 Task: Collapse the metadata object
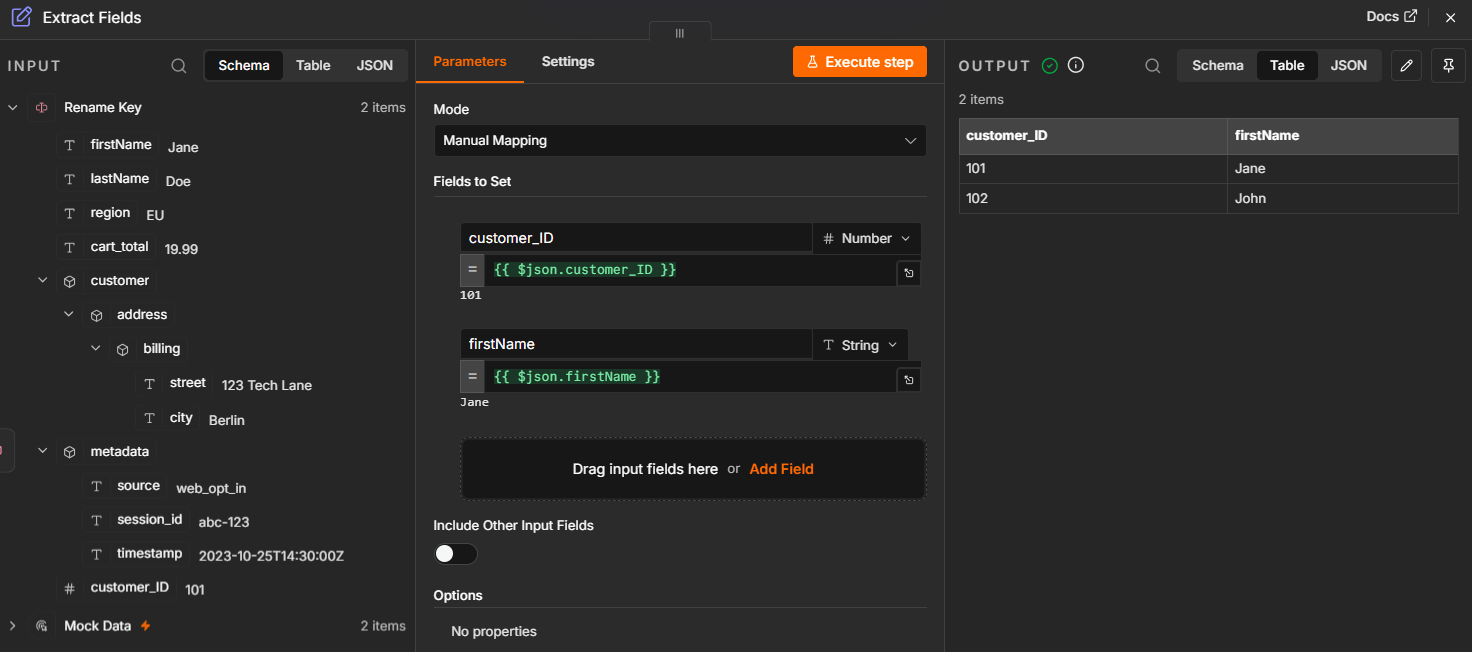coord(43,451)
